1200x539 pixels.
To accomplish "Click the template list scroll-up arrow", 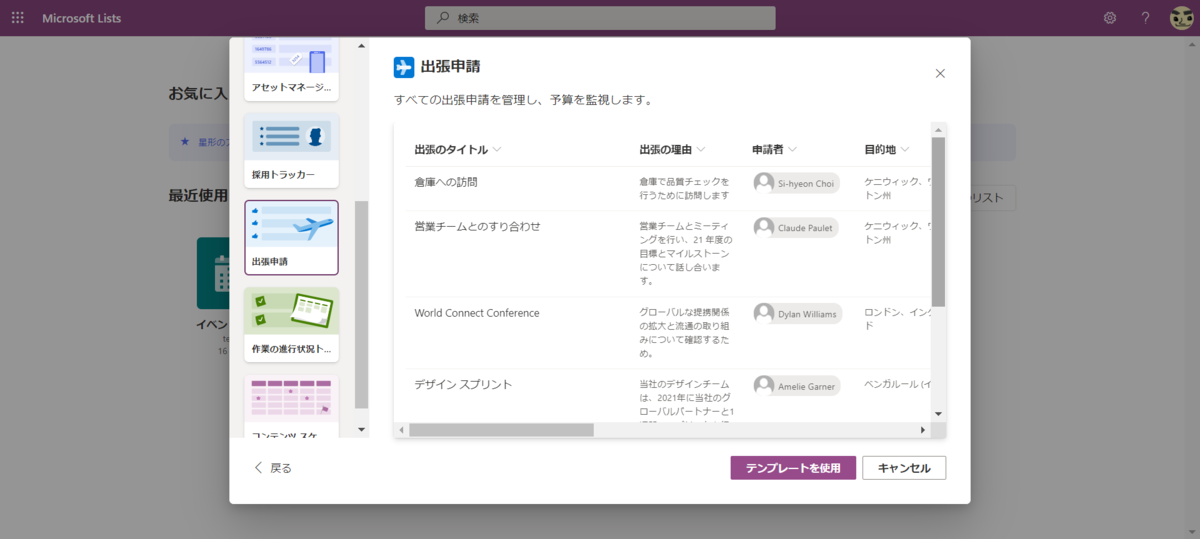I will 362,46.
